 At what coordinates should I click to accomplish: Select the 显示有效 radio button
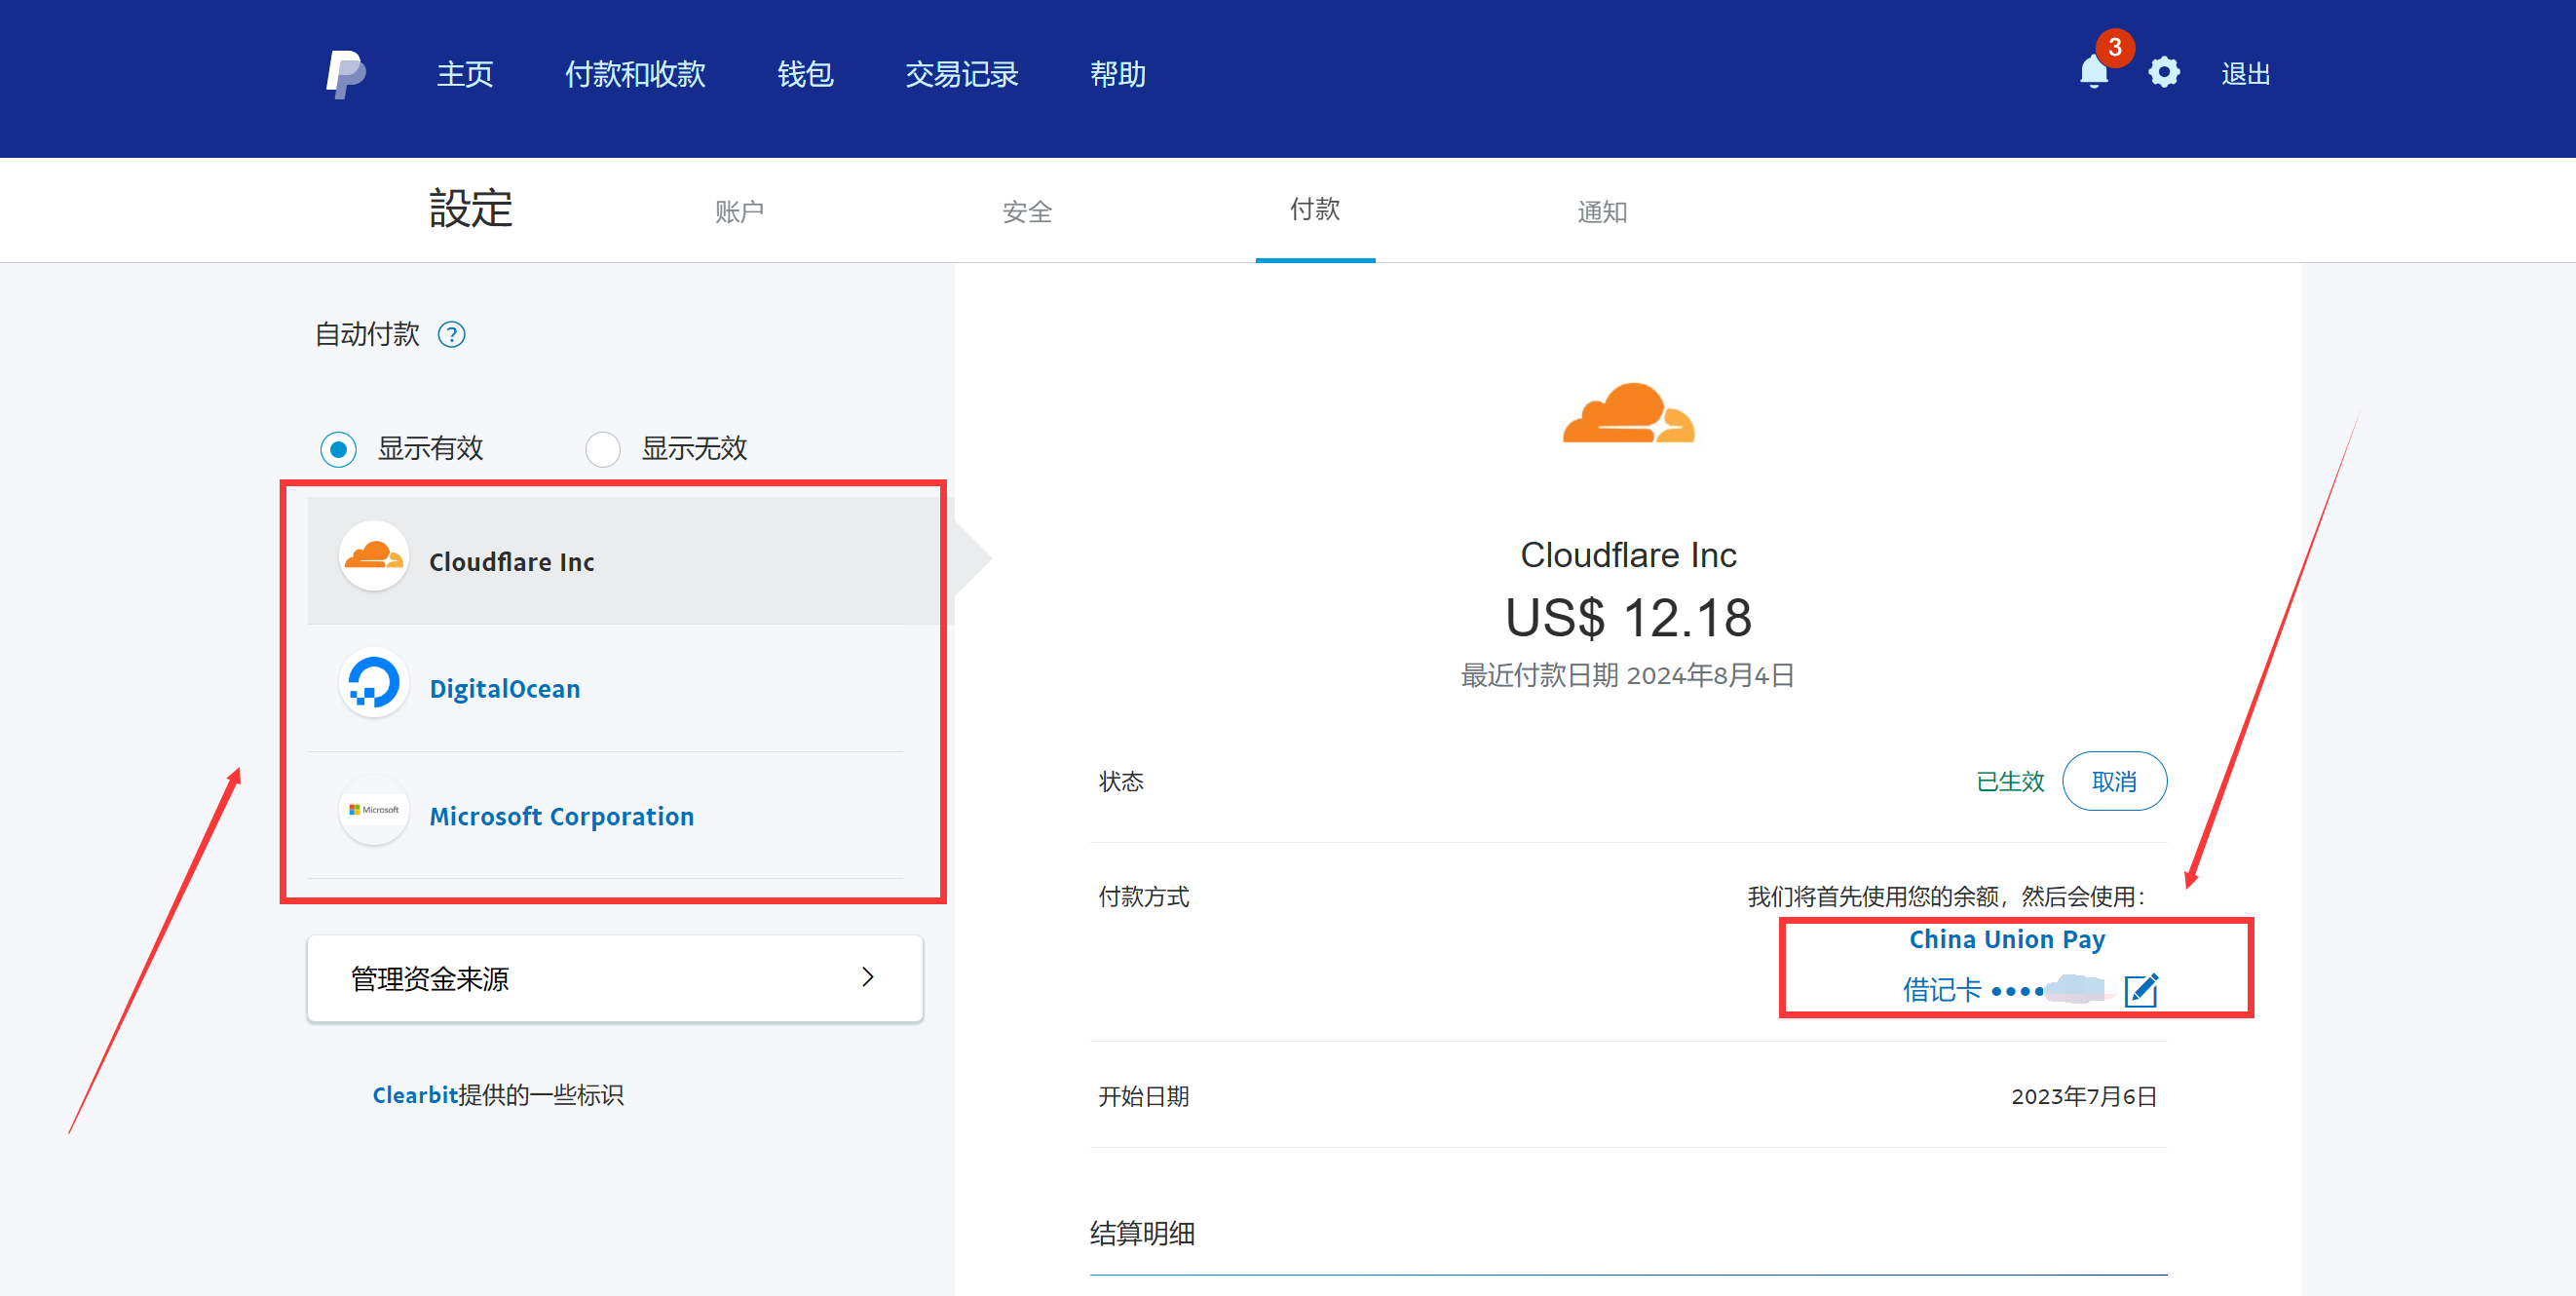point(339,449)
